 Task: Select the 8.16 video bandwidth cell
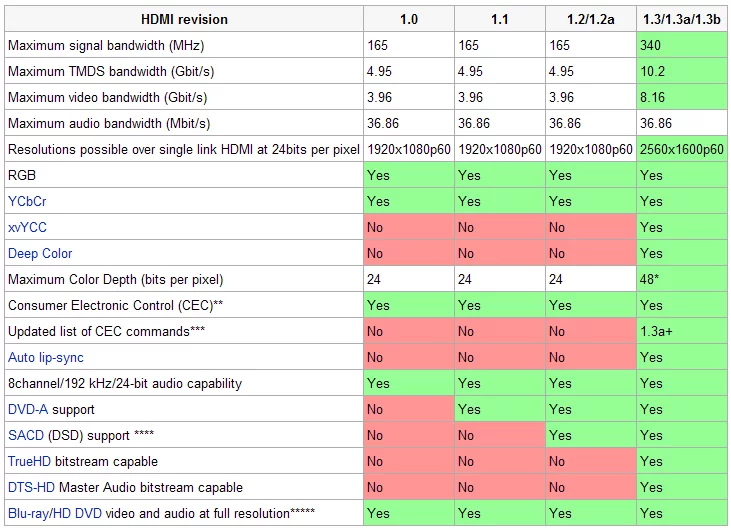[683, 97]
